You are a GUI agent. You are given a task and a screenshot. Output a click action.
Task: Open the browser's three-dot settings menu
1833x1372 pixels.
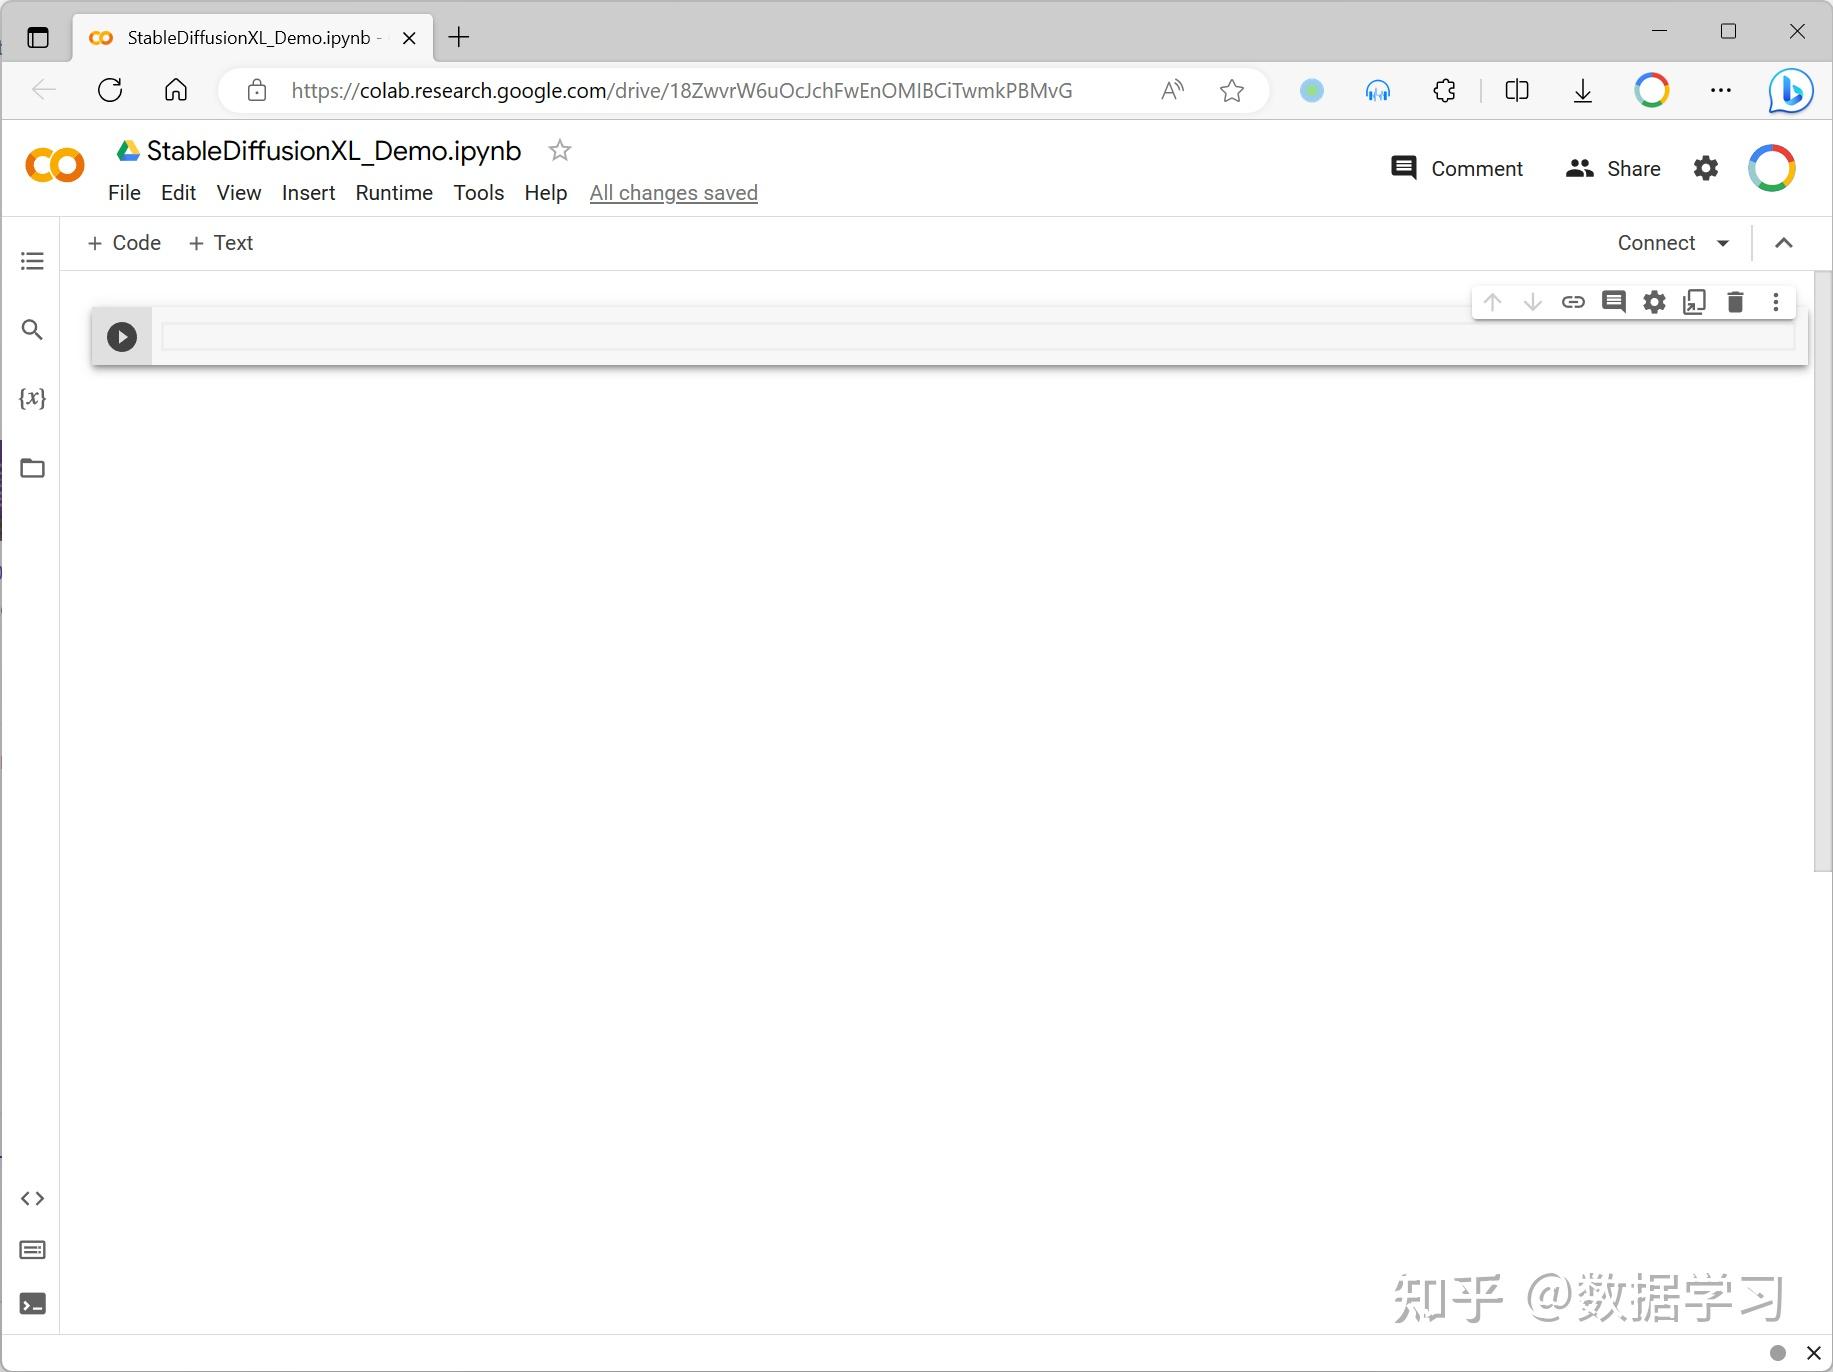[x=1721, y=90]
